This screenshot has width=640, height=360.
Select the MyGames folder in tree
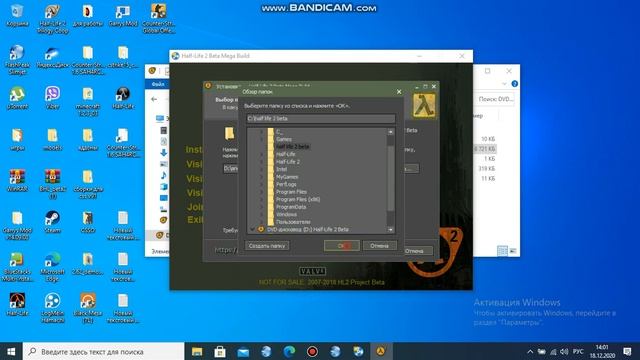pyautogui.click(x=287, y=177)
